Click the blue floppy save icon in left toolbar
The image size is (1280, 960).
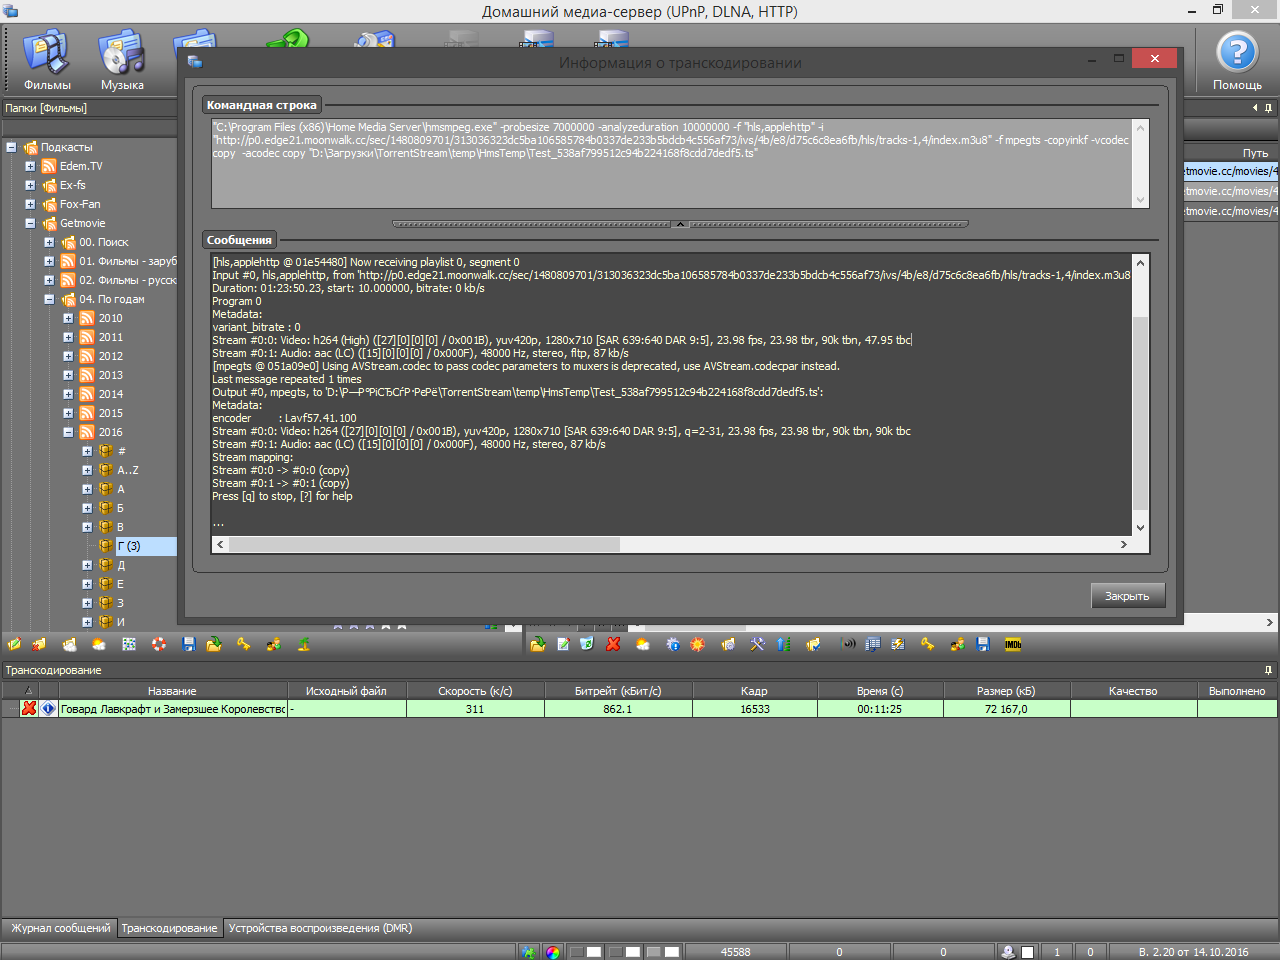(188, 645)
